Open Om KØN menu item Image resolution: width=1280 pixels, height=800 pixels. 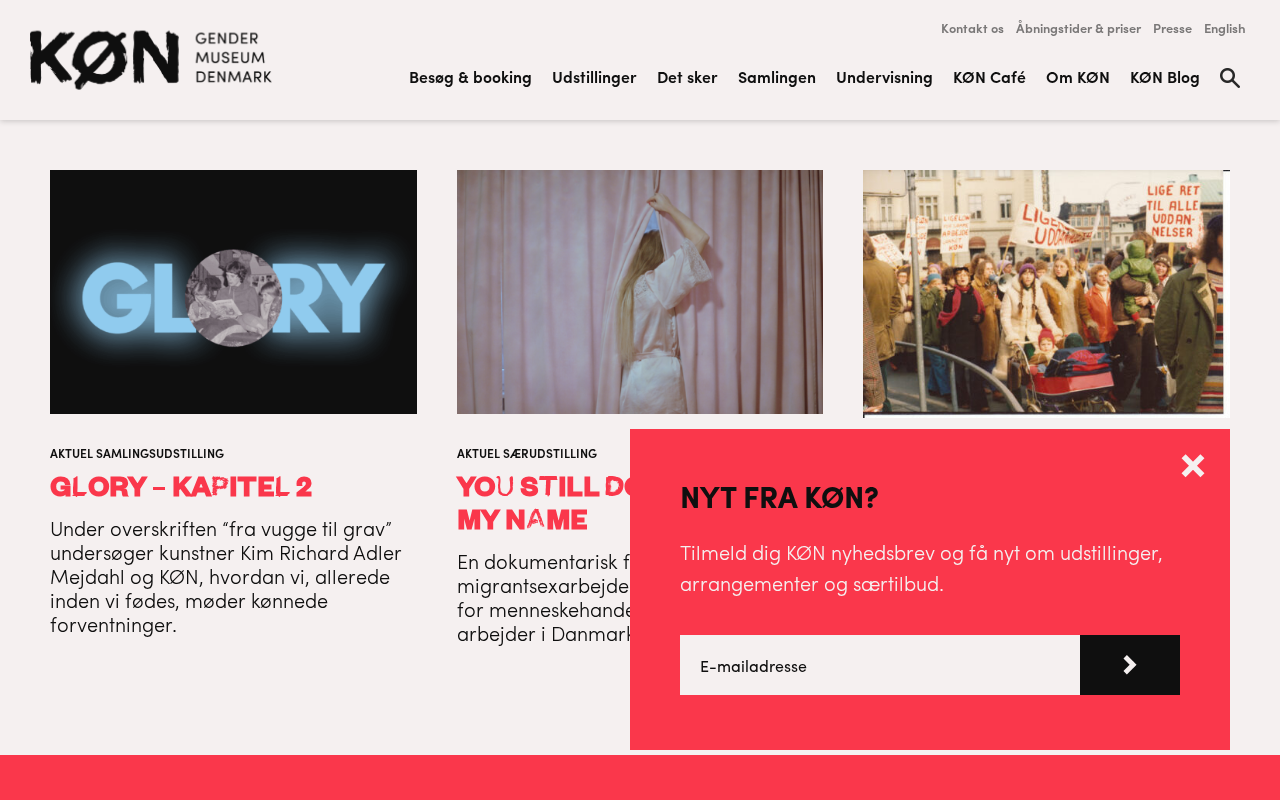tap(1078, 77)
